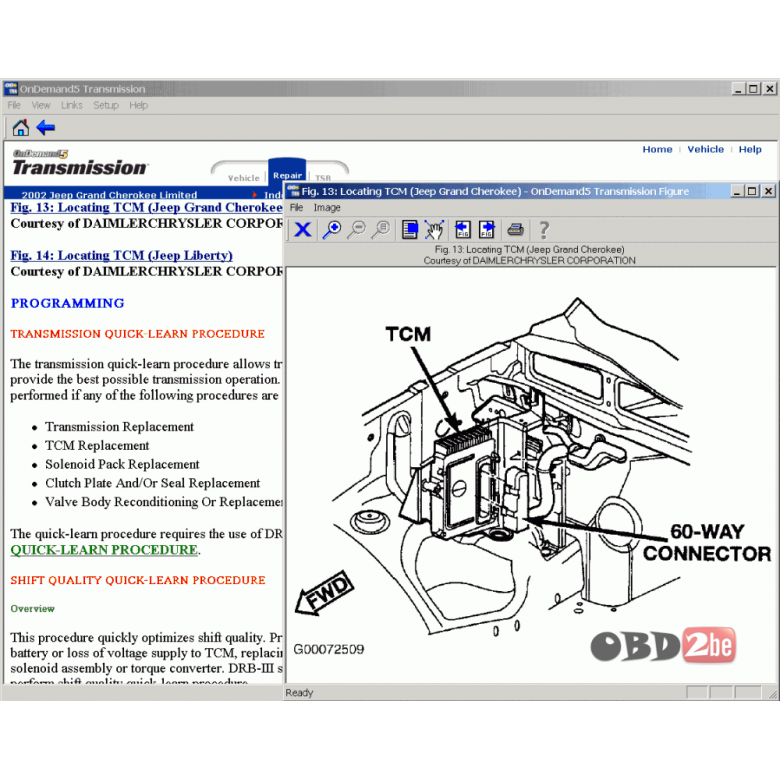Click the Help link at top right
780x780 pixels.
click(x=750, y=149)
